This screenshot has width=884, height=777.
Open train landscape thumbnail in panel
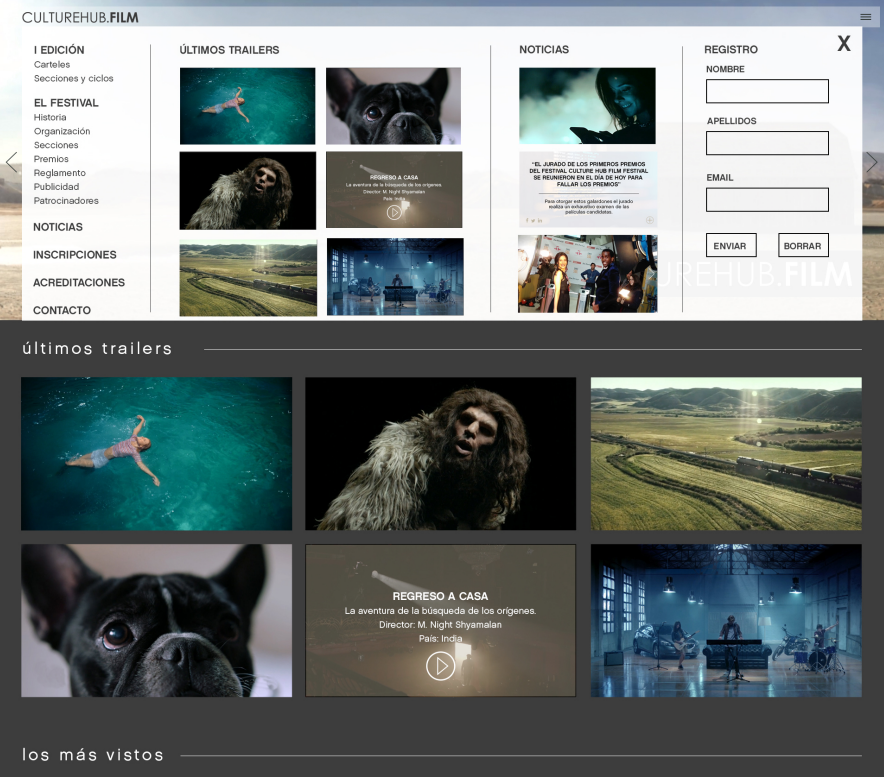click(x=248, y=277)
